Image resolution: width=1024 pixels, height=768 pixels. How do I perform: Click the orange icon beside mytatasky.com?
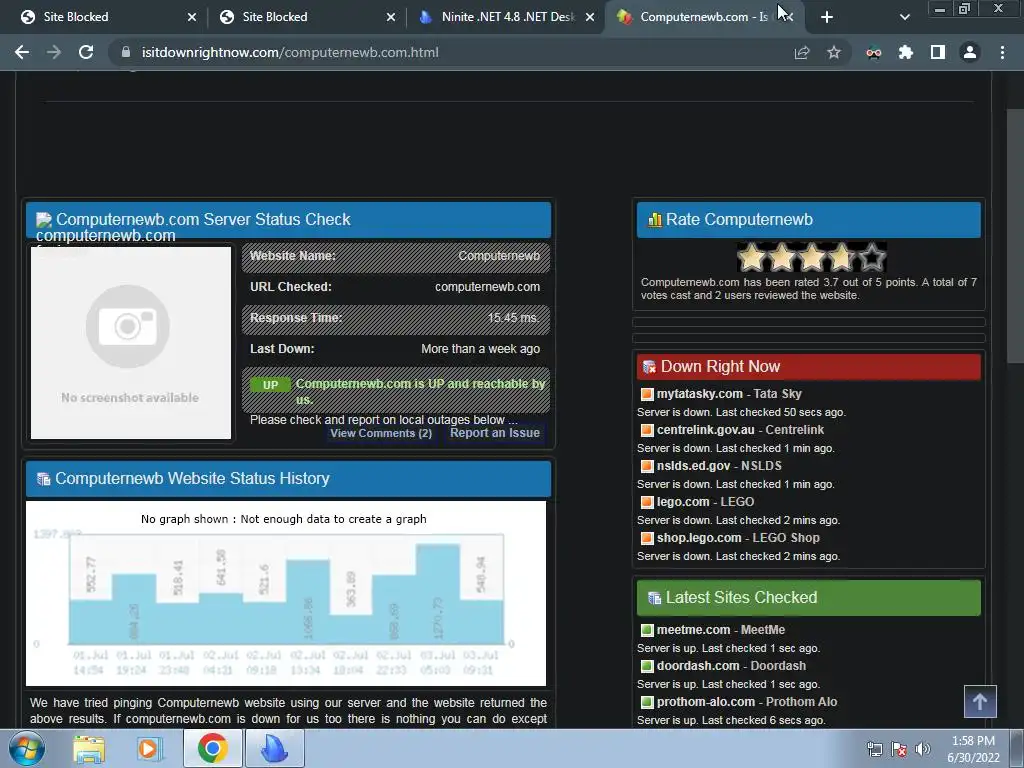tap(647, 394)
